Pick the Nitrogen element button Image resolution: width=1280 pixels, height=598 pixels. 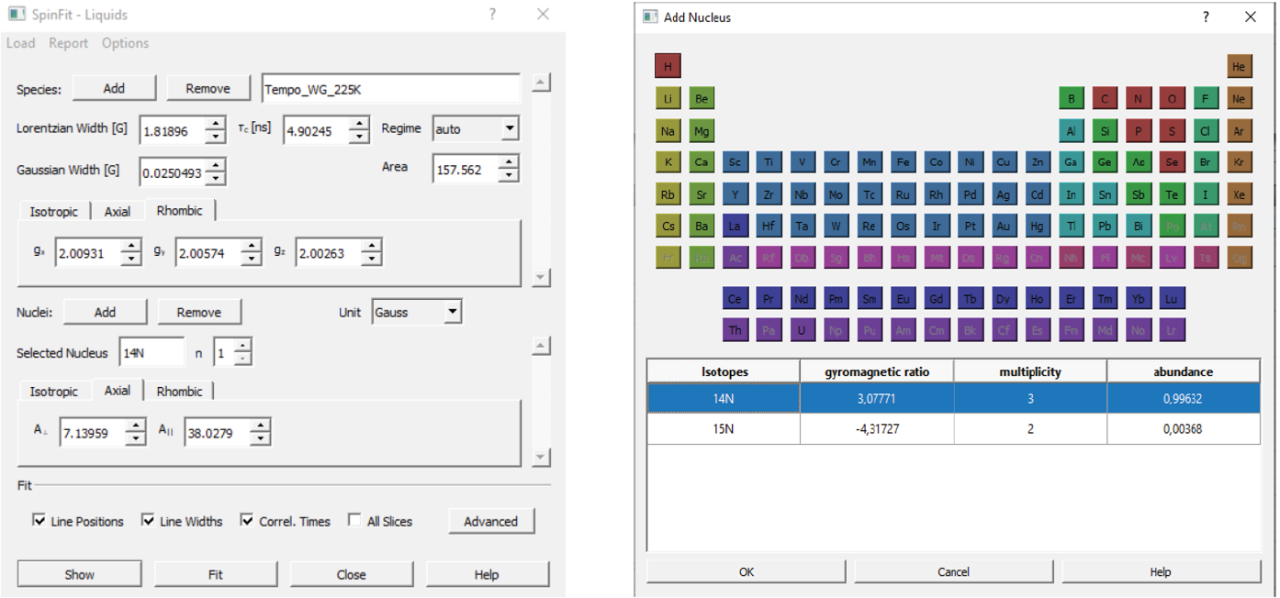point(1138,99)
